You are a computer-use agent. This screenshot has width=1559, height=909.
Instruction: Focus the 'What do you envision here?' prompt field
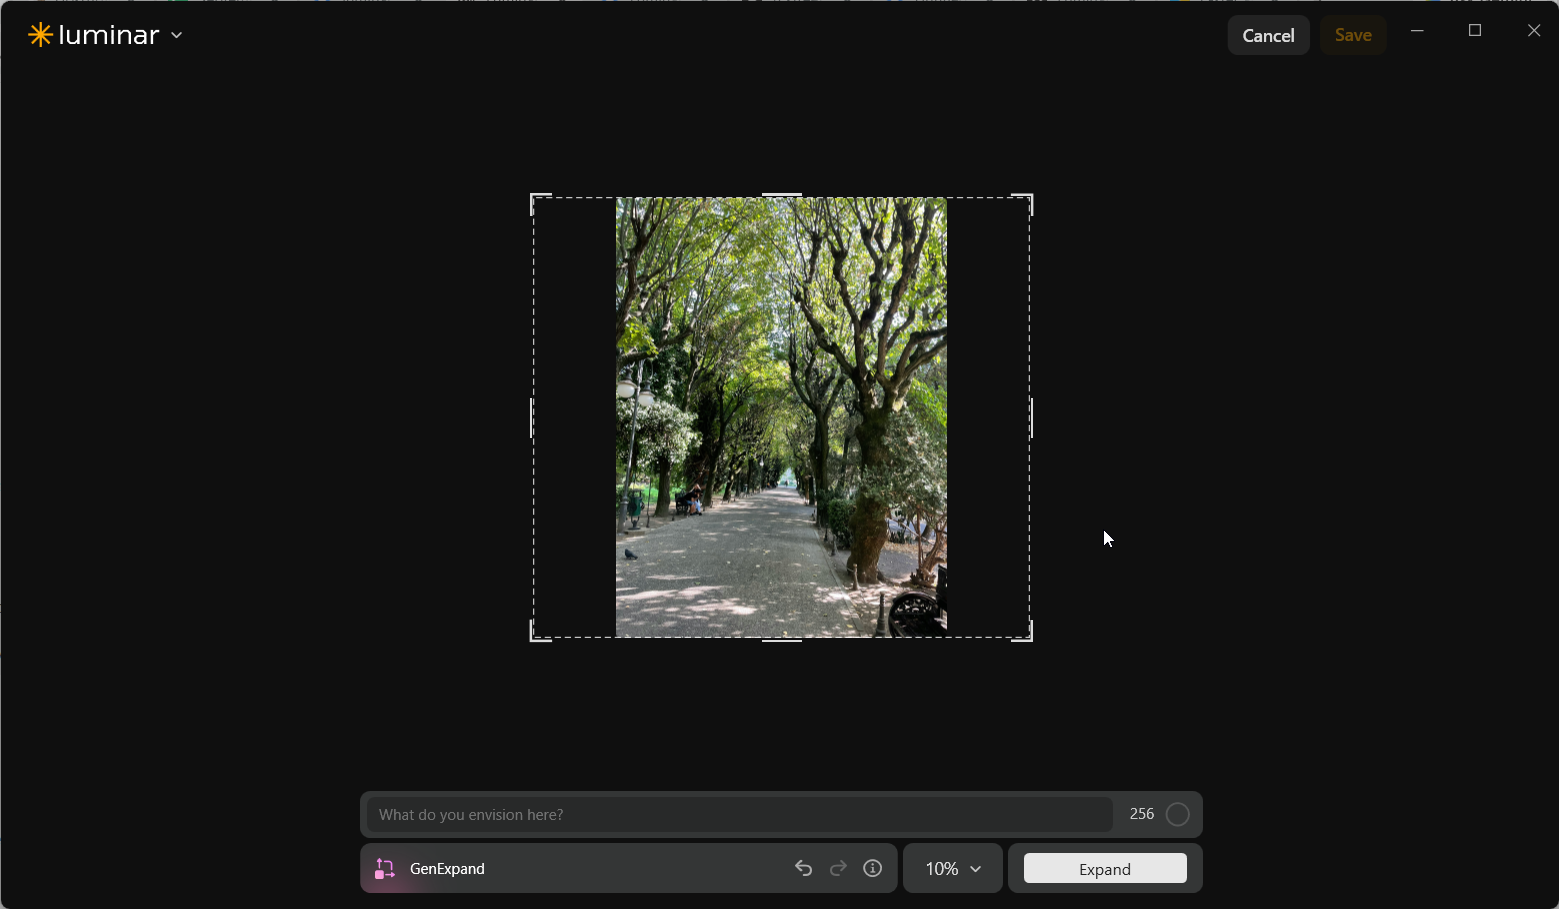click(x=739, y=814)
